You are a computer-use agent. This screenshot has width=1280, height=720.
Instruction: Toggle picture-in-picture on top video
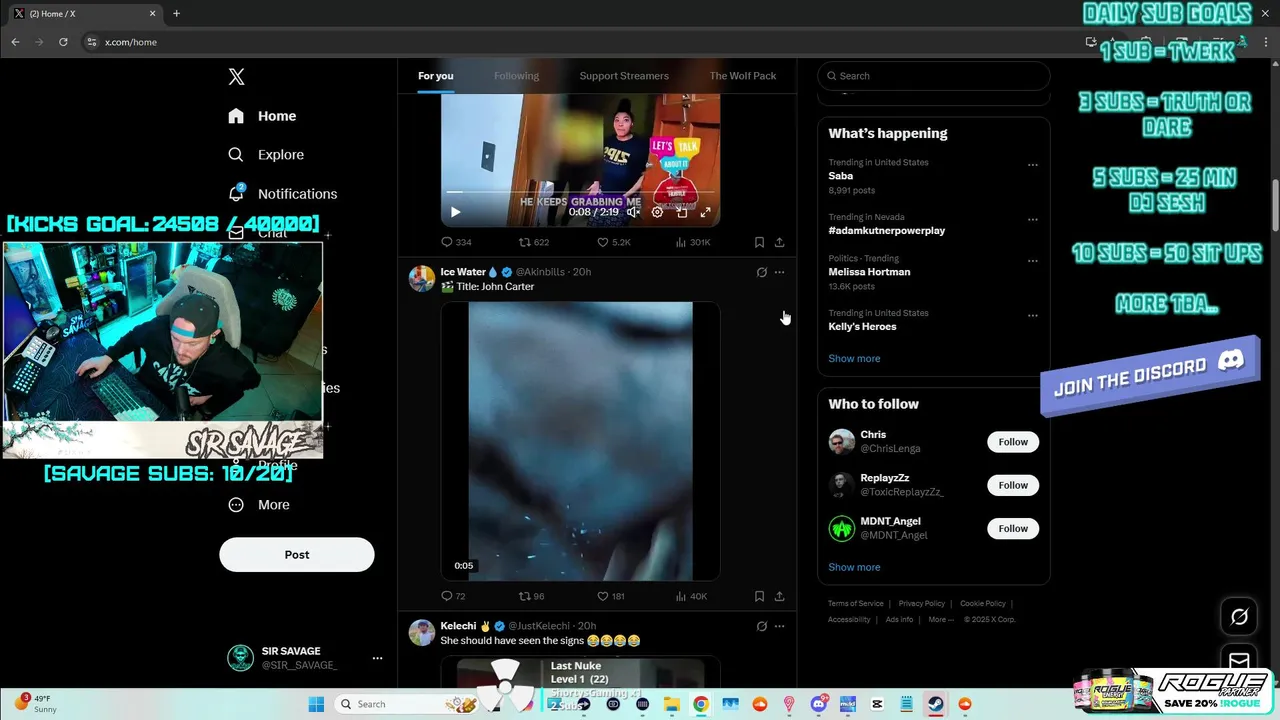(682, 212)
